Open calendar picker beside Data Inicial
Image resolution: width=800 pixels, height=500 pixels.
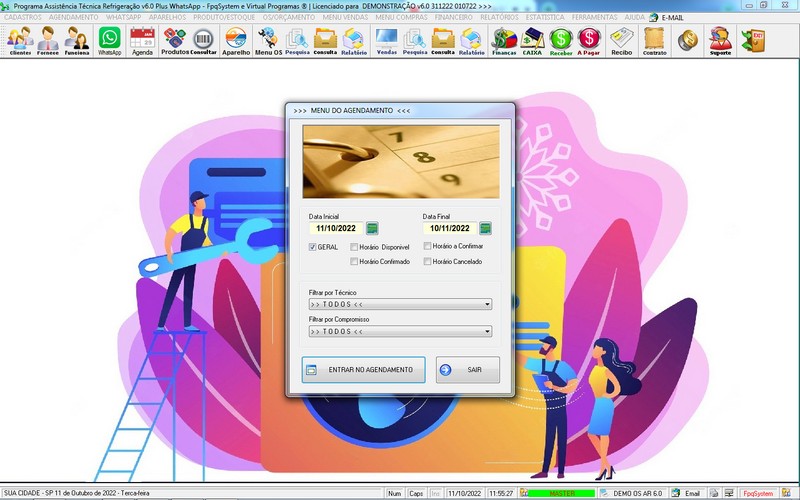(x=372, y=228)
